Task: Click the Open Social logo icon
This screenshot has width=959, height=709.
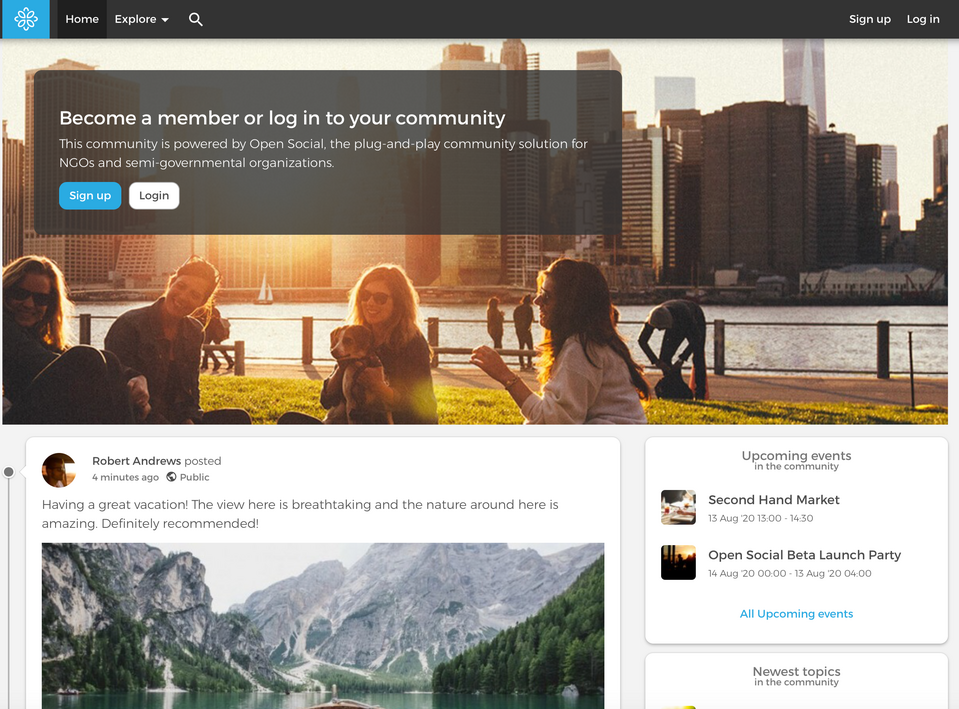Action: click(25, 19)
